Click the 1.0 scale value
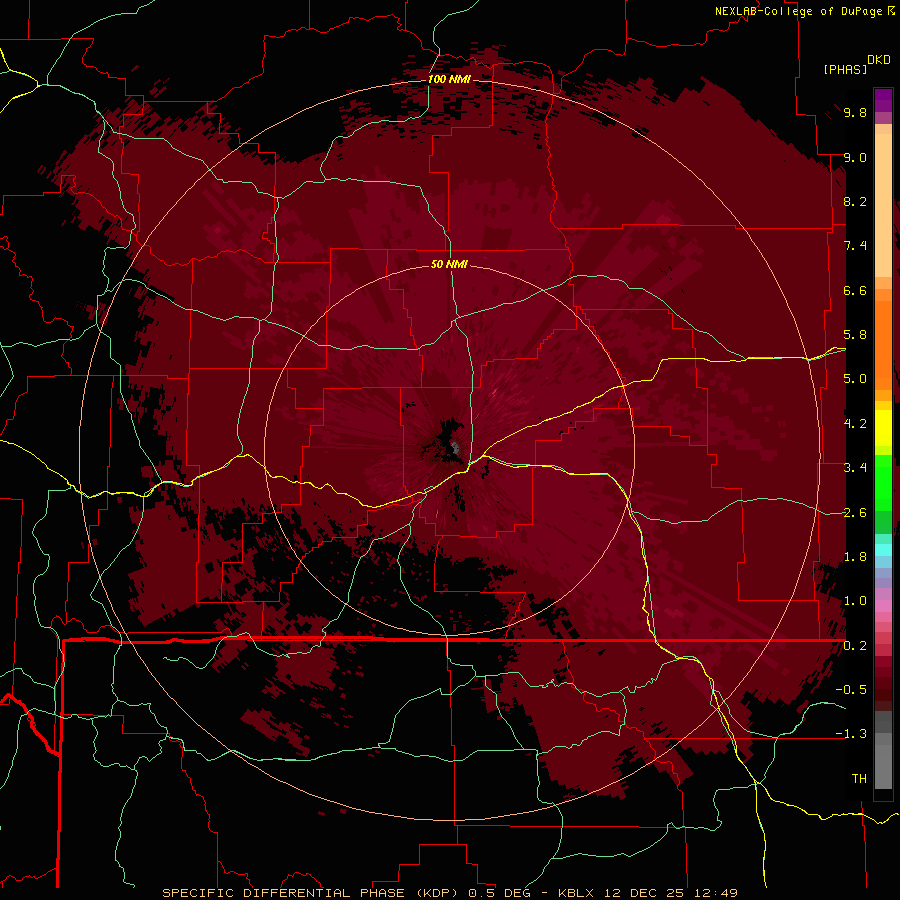 tap(855, 601)
